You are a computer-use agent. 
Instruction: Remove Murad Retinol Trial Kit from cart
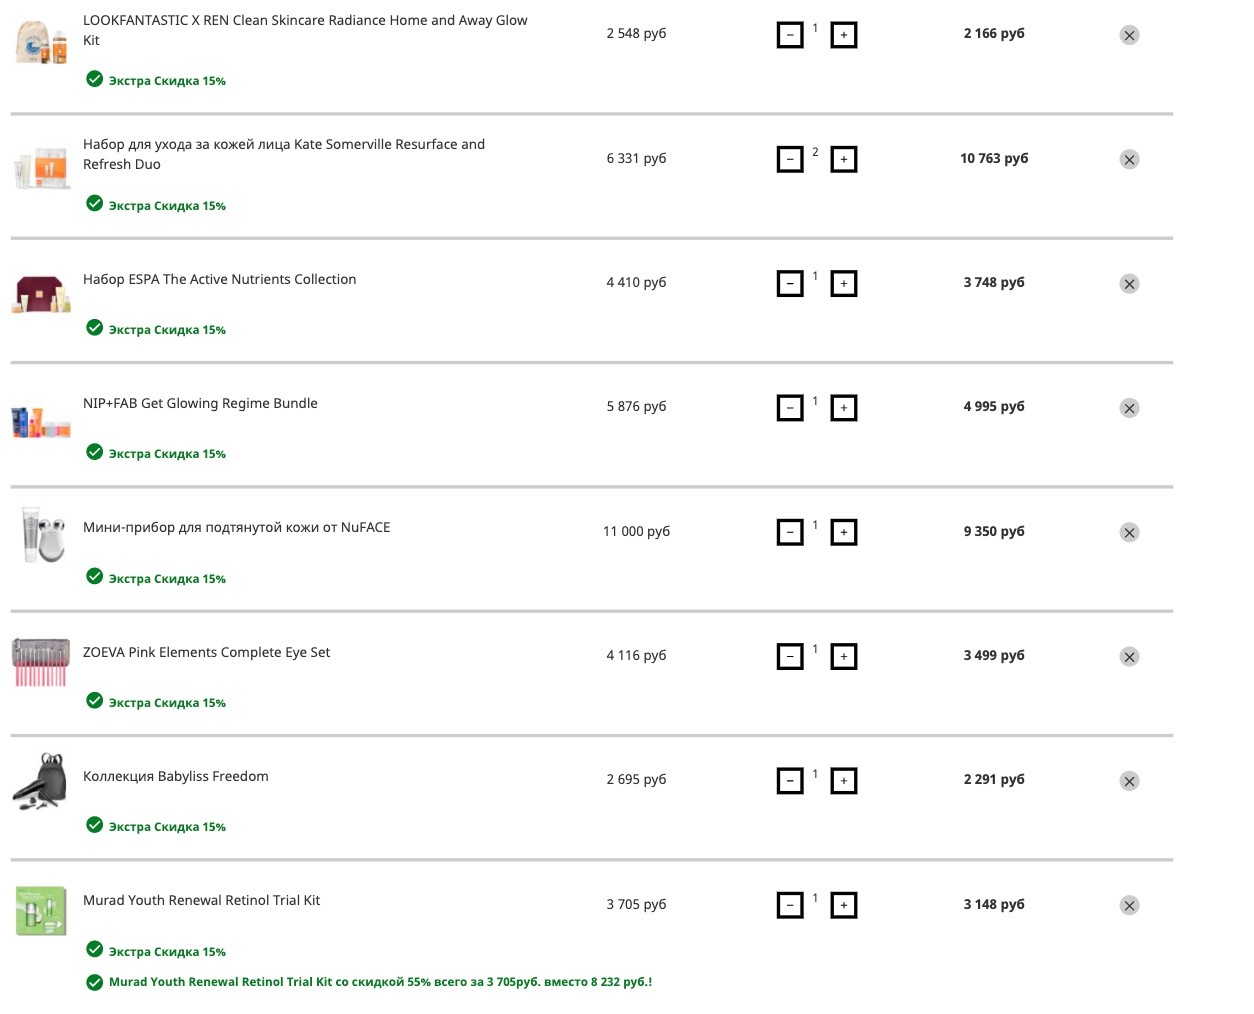click(1129, 905)
